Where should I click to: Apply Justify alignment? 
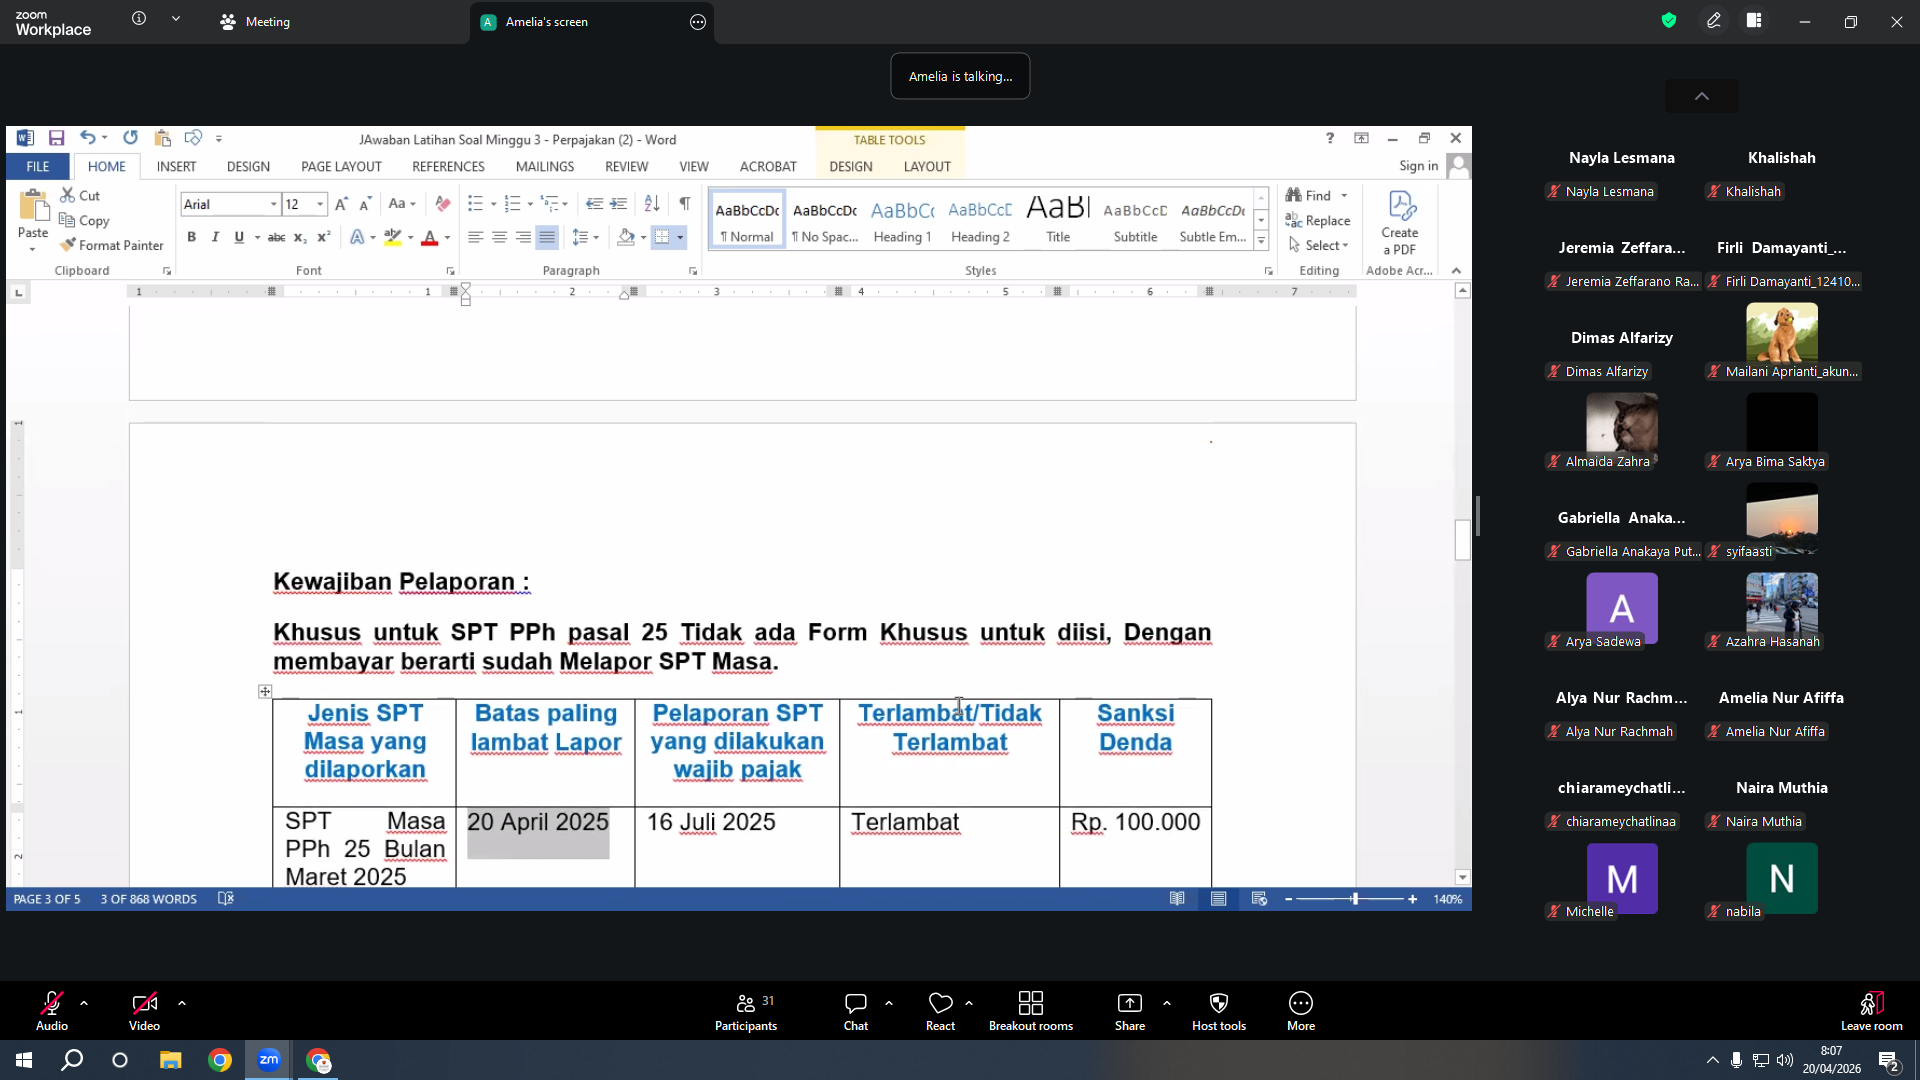(547, 237)
